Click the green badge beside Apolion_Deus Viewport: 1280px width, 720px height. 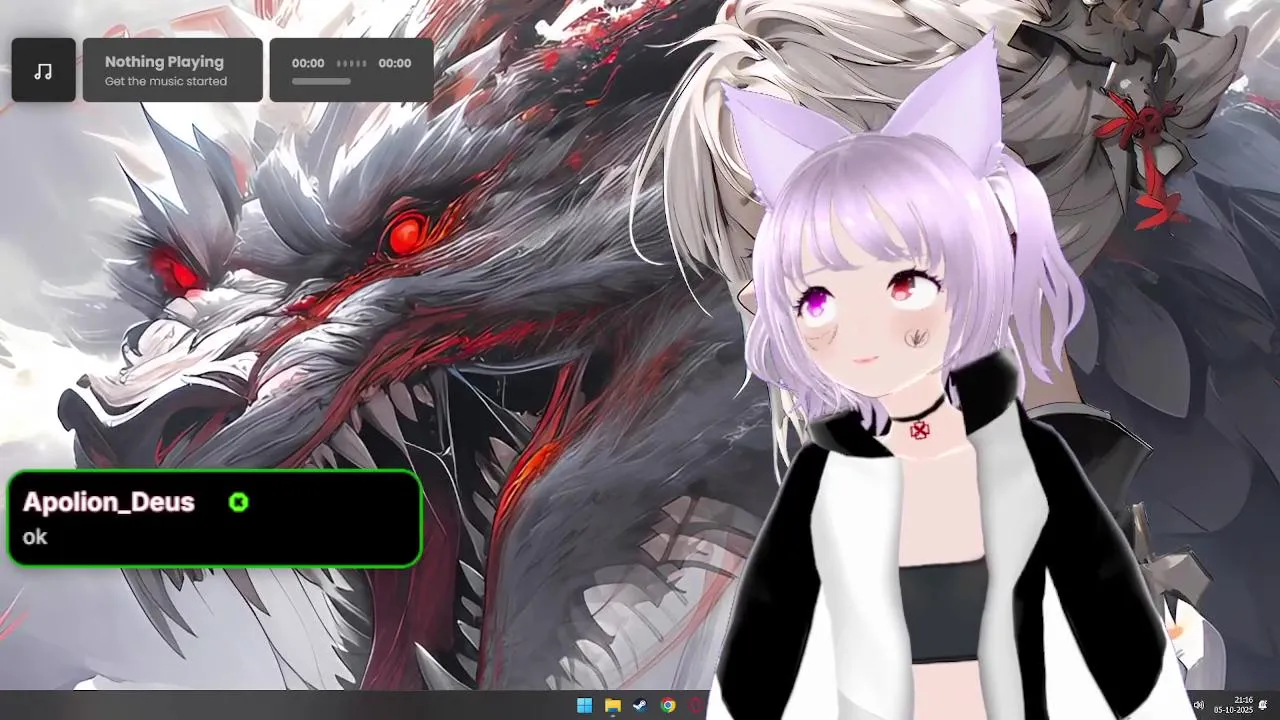tap(238, 502)
